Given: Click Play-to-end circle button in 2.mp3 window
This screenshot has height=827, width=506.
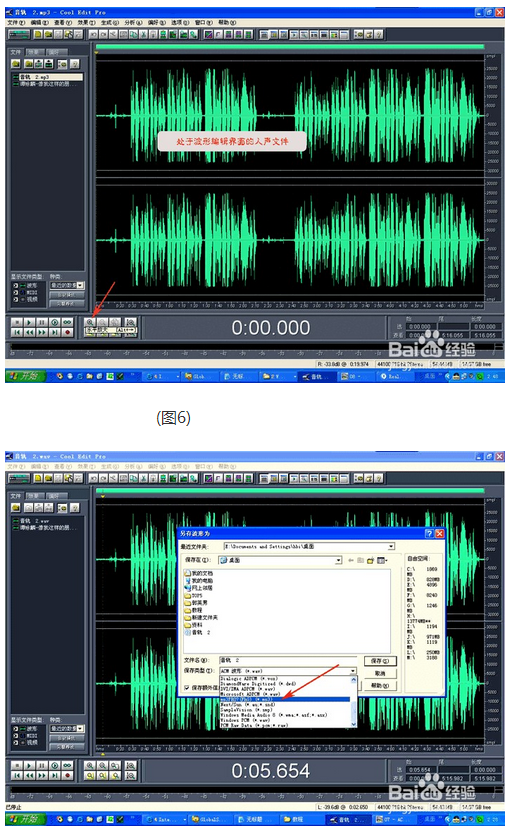Looking at the screenshot, I should click(x=54, y=322).
